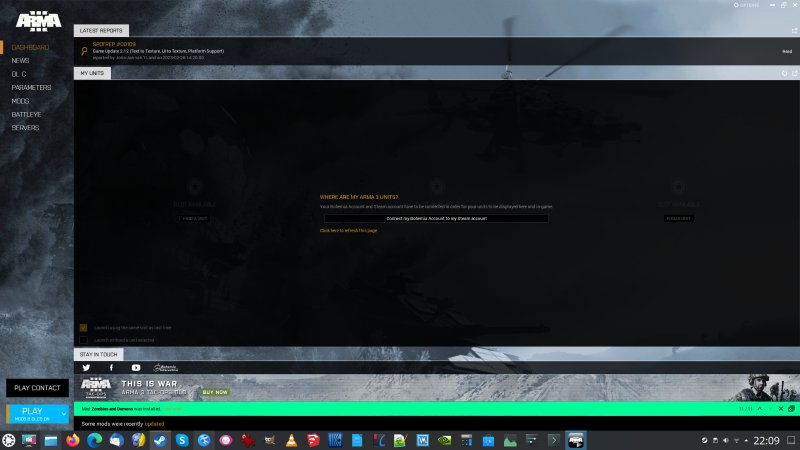800x450 pixels.
Task: Click the Arma 3 logo
Action: pos(38,21)
